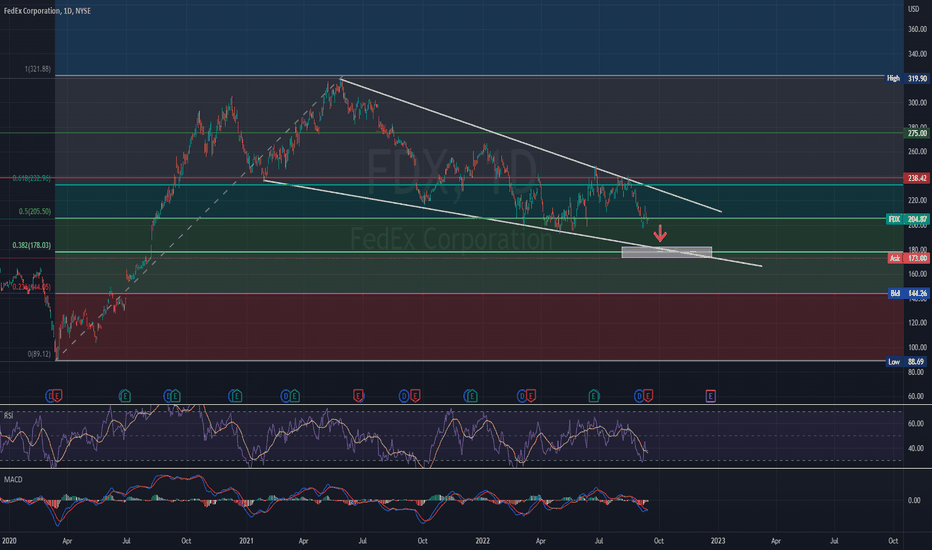Open the green earnings marker before October 2020
Viewport: 932px width, 550px height.
pyautogui.click(x=175, y=395)
